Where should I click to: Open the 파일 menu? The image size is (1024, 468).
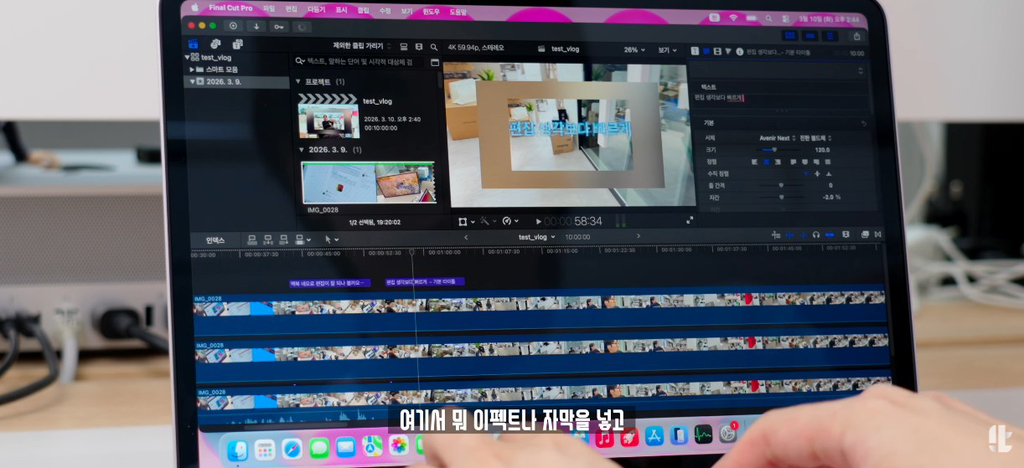[268, 10]
